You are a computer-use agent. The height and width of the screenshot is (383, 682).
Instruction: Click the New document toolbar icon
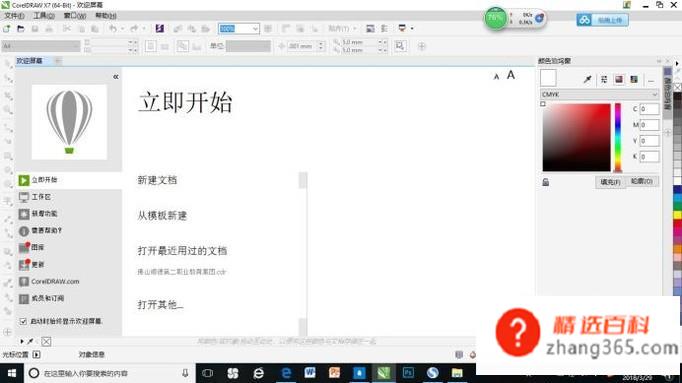pyautogui.click(x=7, y=29)
